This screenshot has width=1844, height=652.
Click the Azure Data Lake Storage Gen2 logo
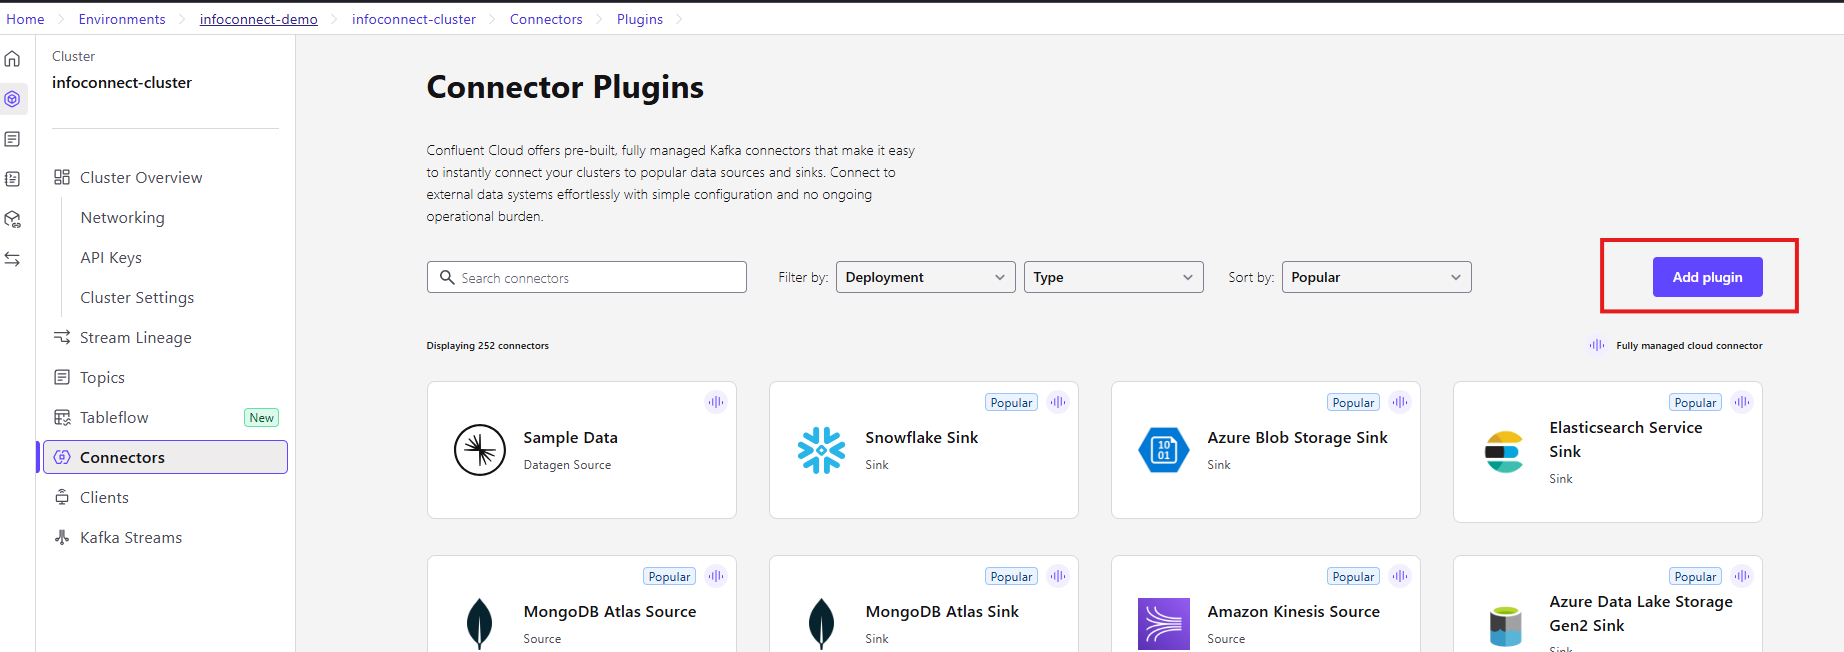1505,626
